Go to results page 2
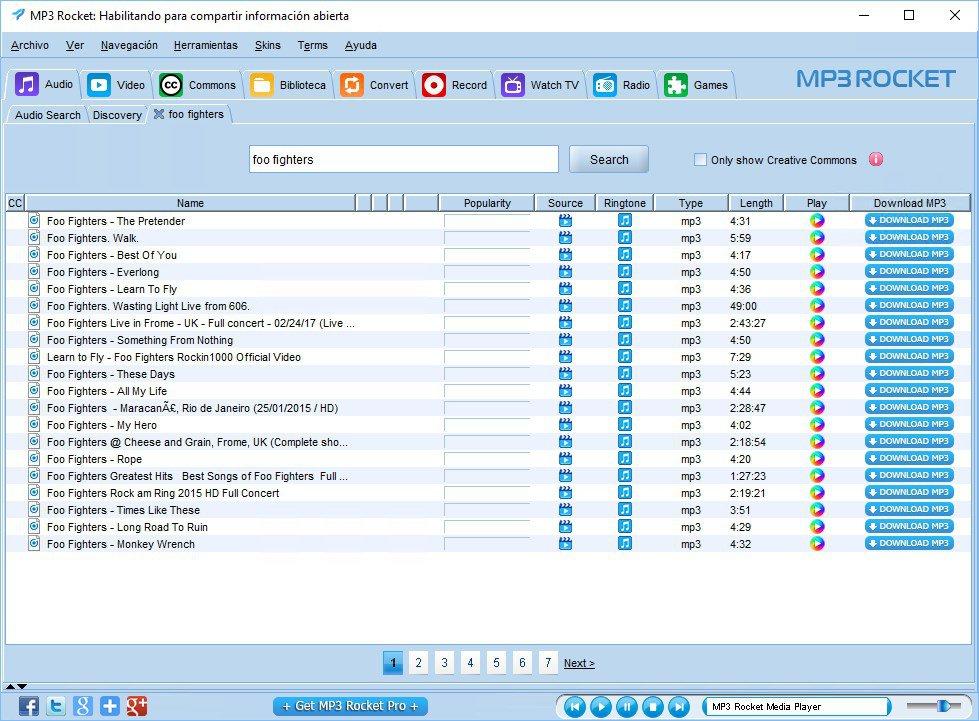 [x=418, y=662]
